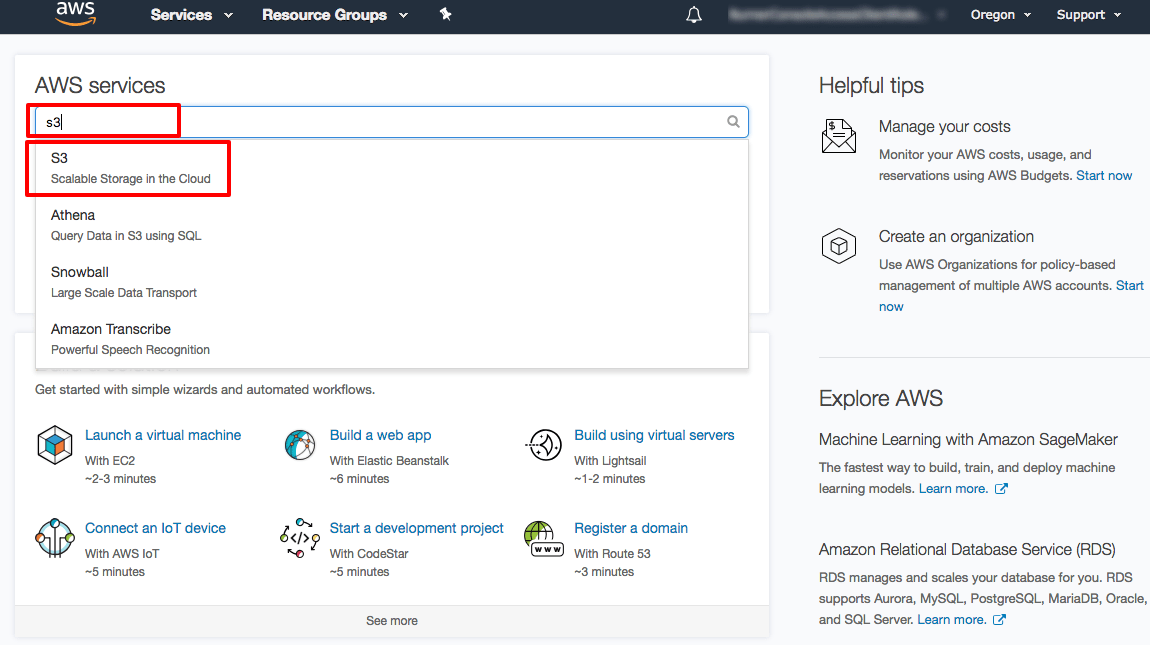Click the AWS logo home icon
The image size is (1150, 645).
coord(76,13)
